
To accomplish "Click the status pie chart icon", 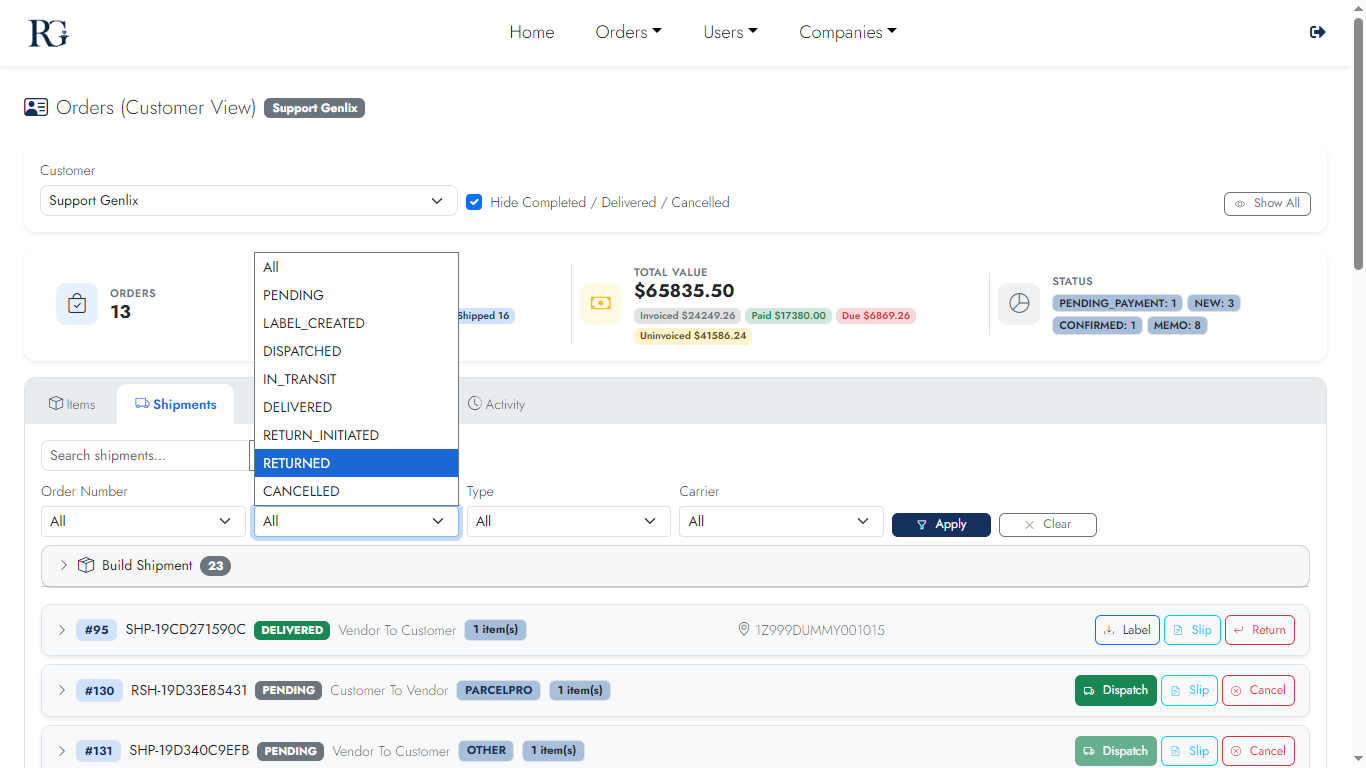I will 1019,303.
